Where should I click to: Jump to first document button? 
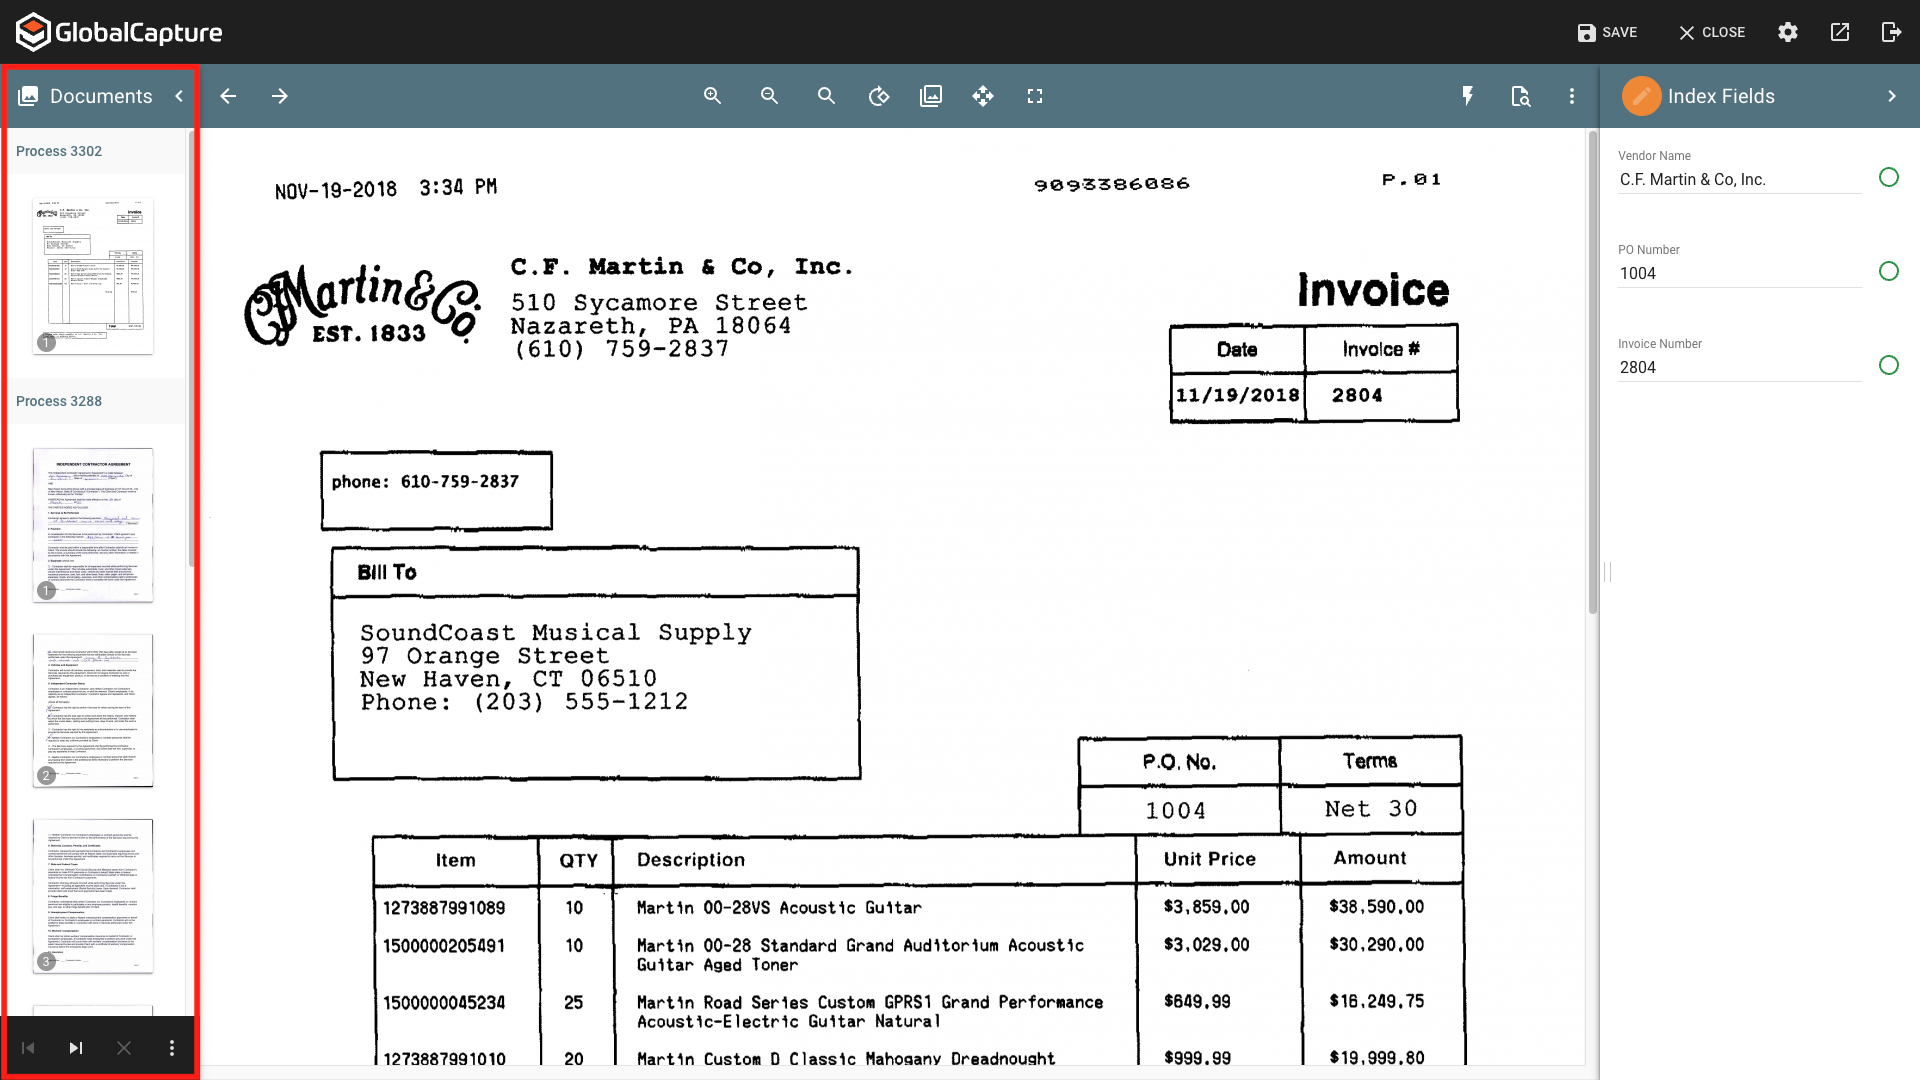pyautogui.click(x=28, y=1048)
